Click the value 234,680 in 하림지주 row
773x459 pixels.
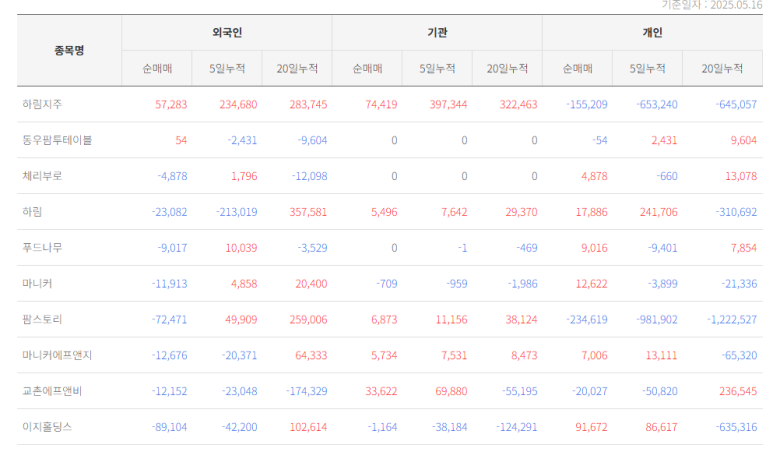(x=238, y=105)
